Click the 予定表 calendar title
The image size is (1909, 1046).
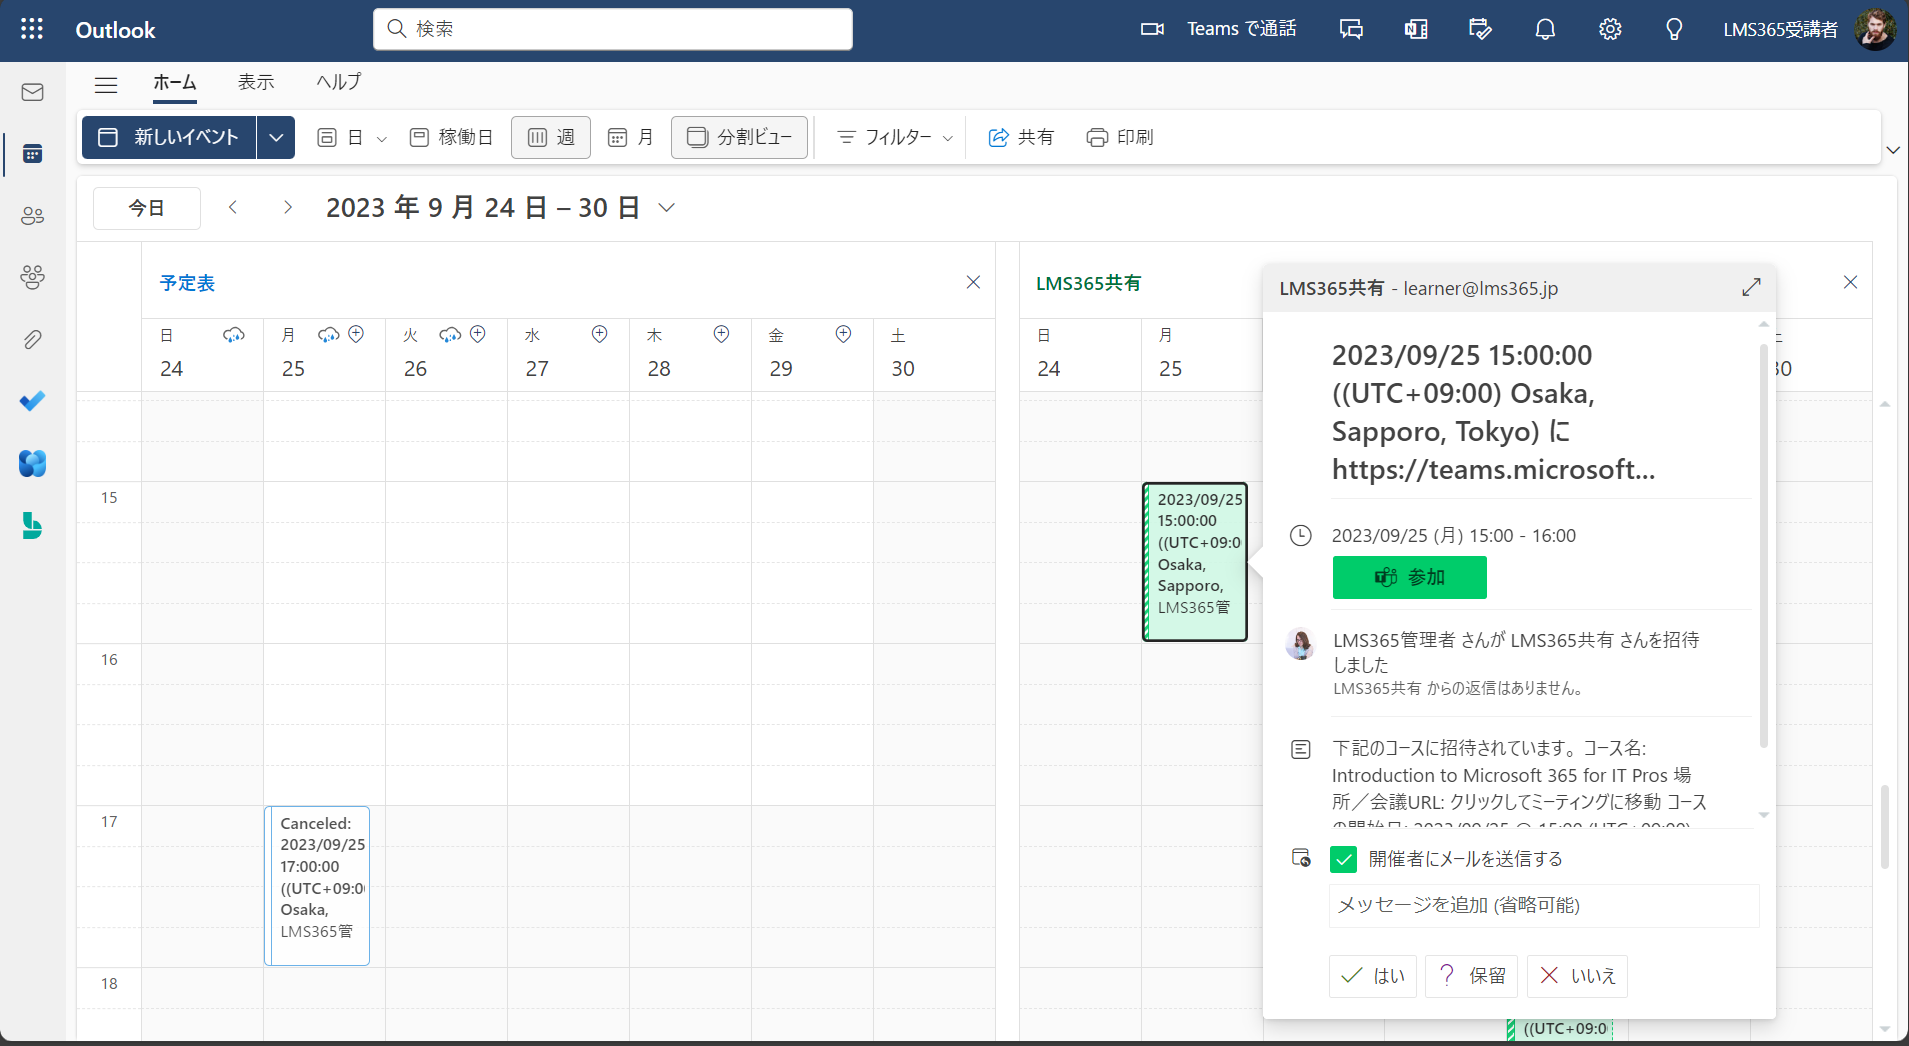point(187,283)
